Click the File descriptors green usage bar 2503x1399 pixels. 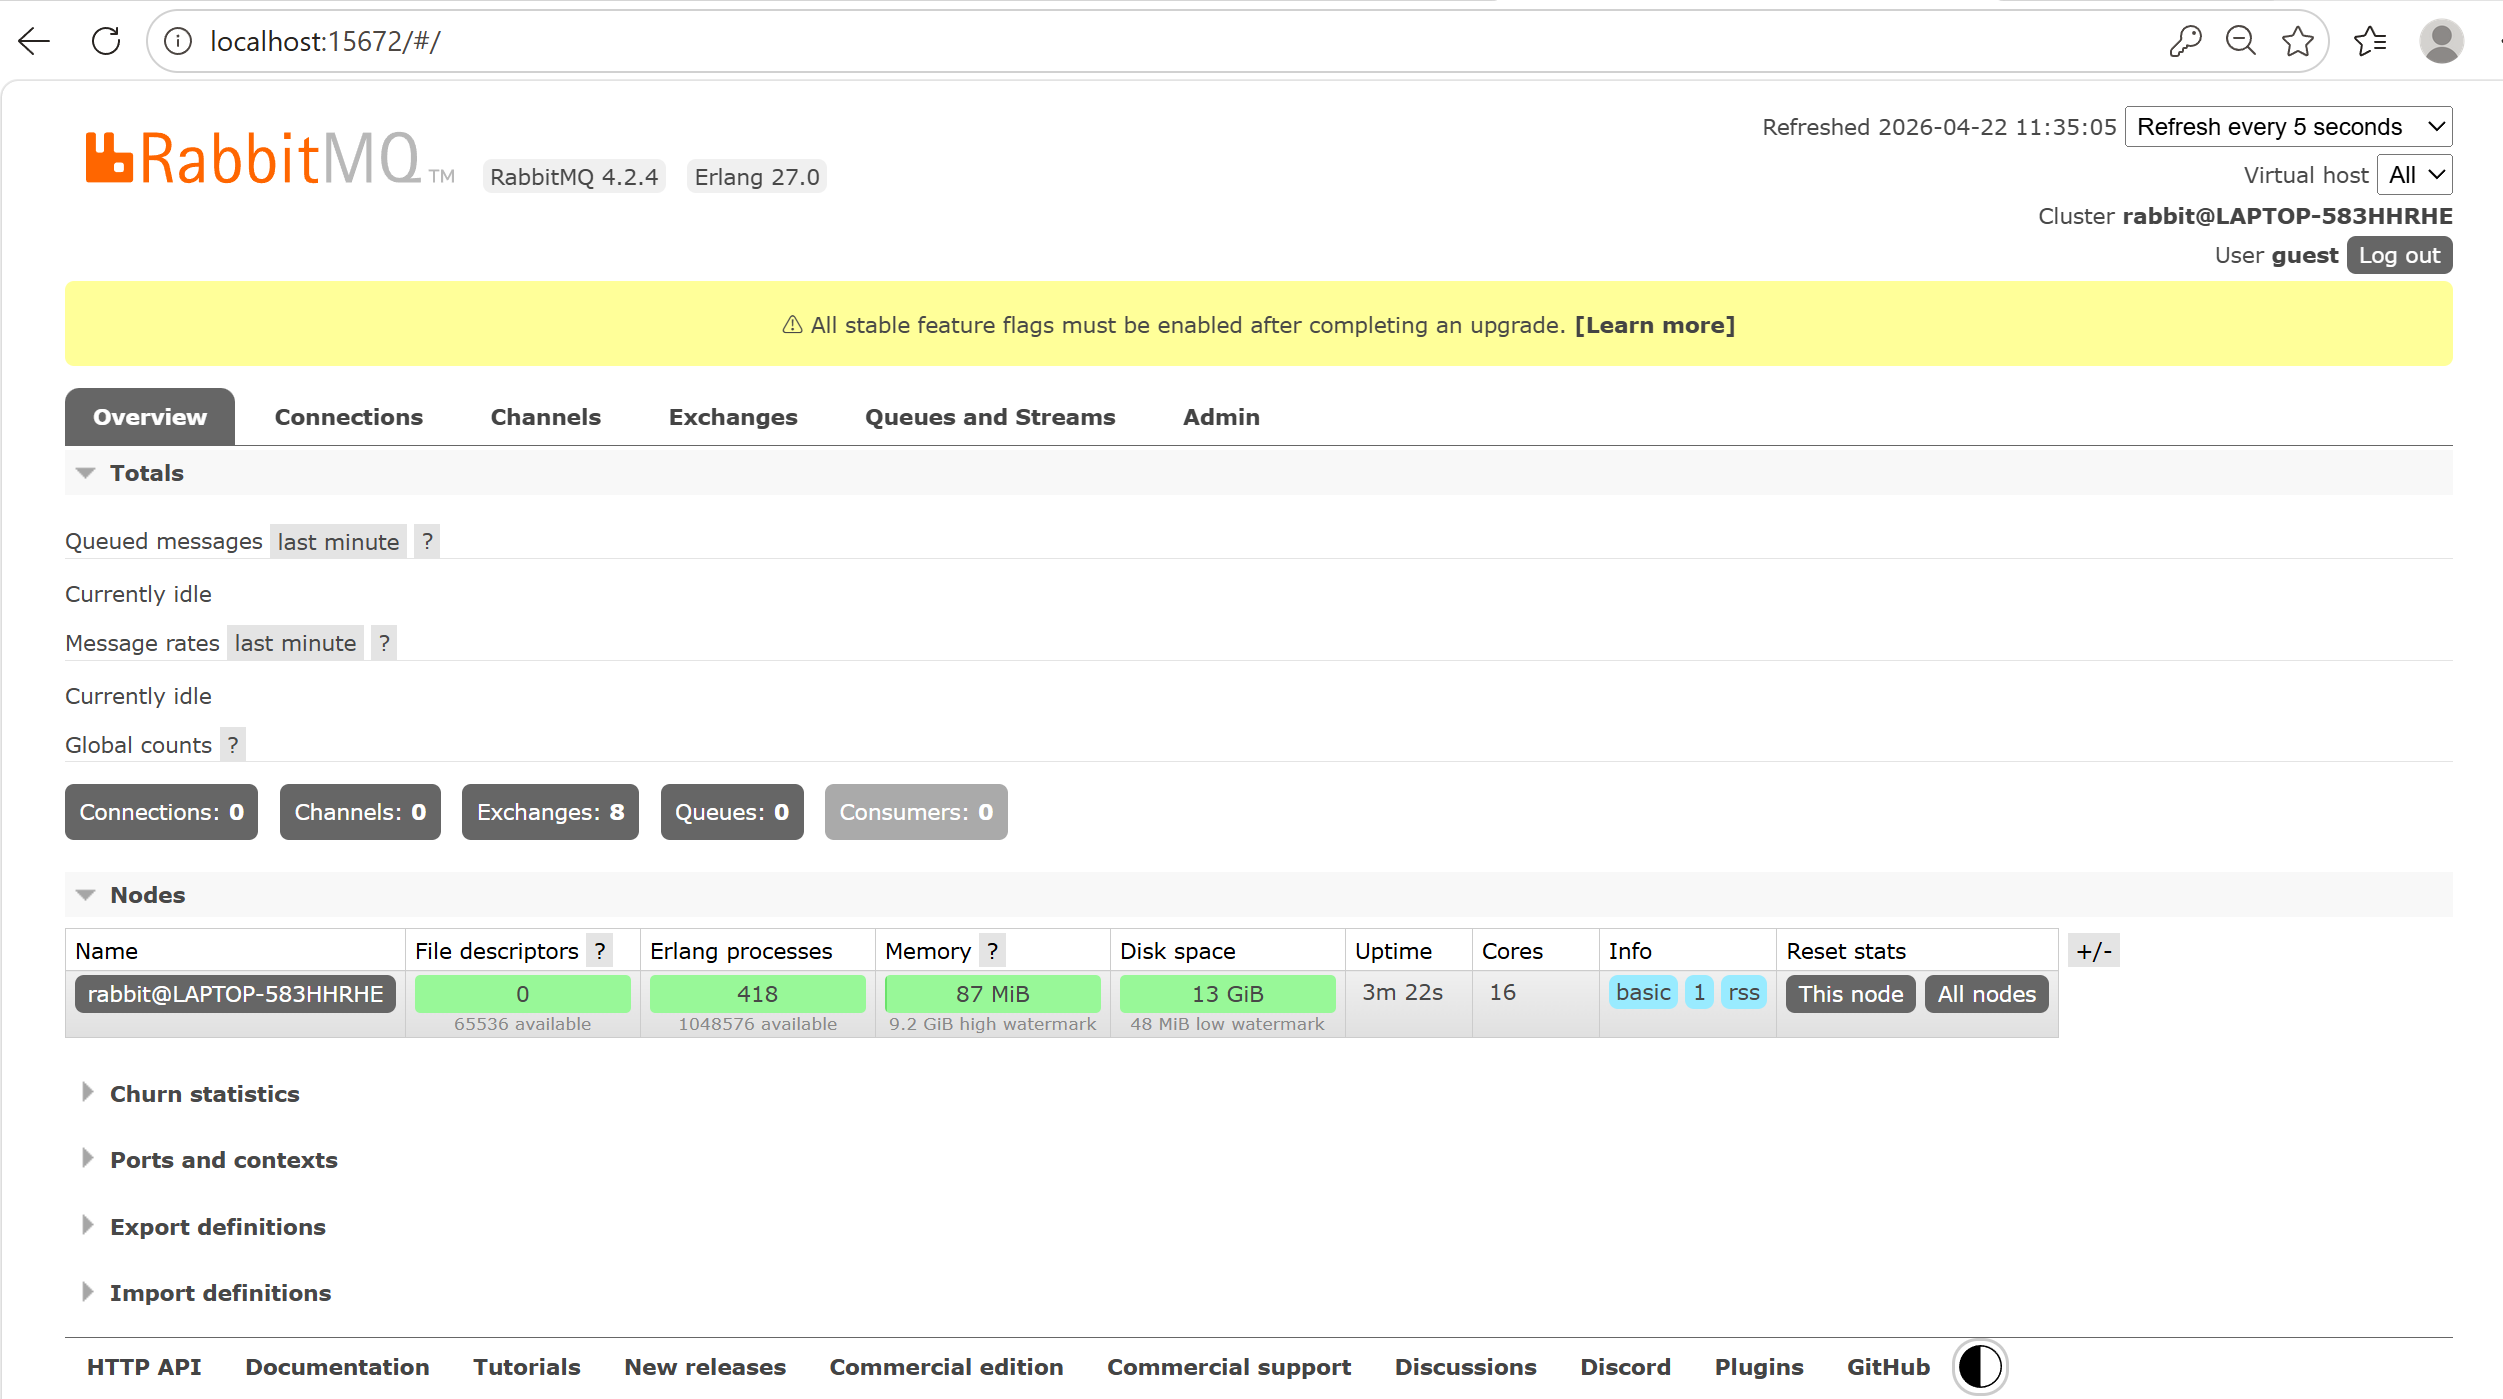[x=523, y=994]
